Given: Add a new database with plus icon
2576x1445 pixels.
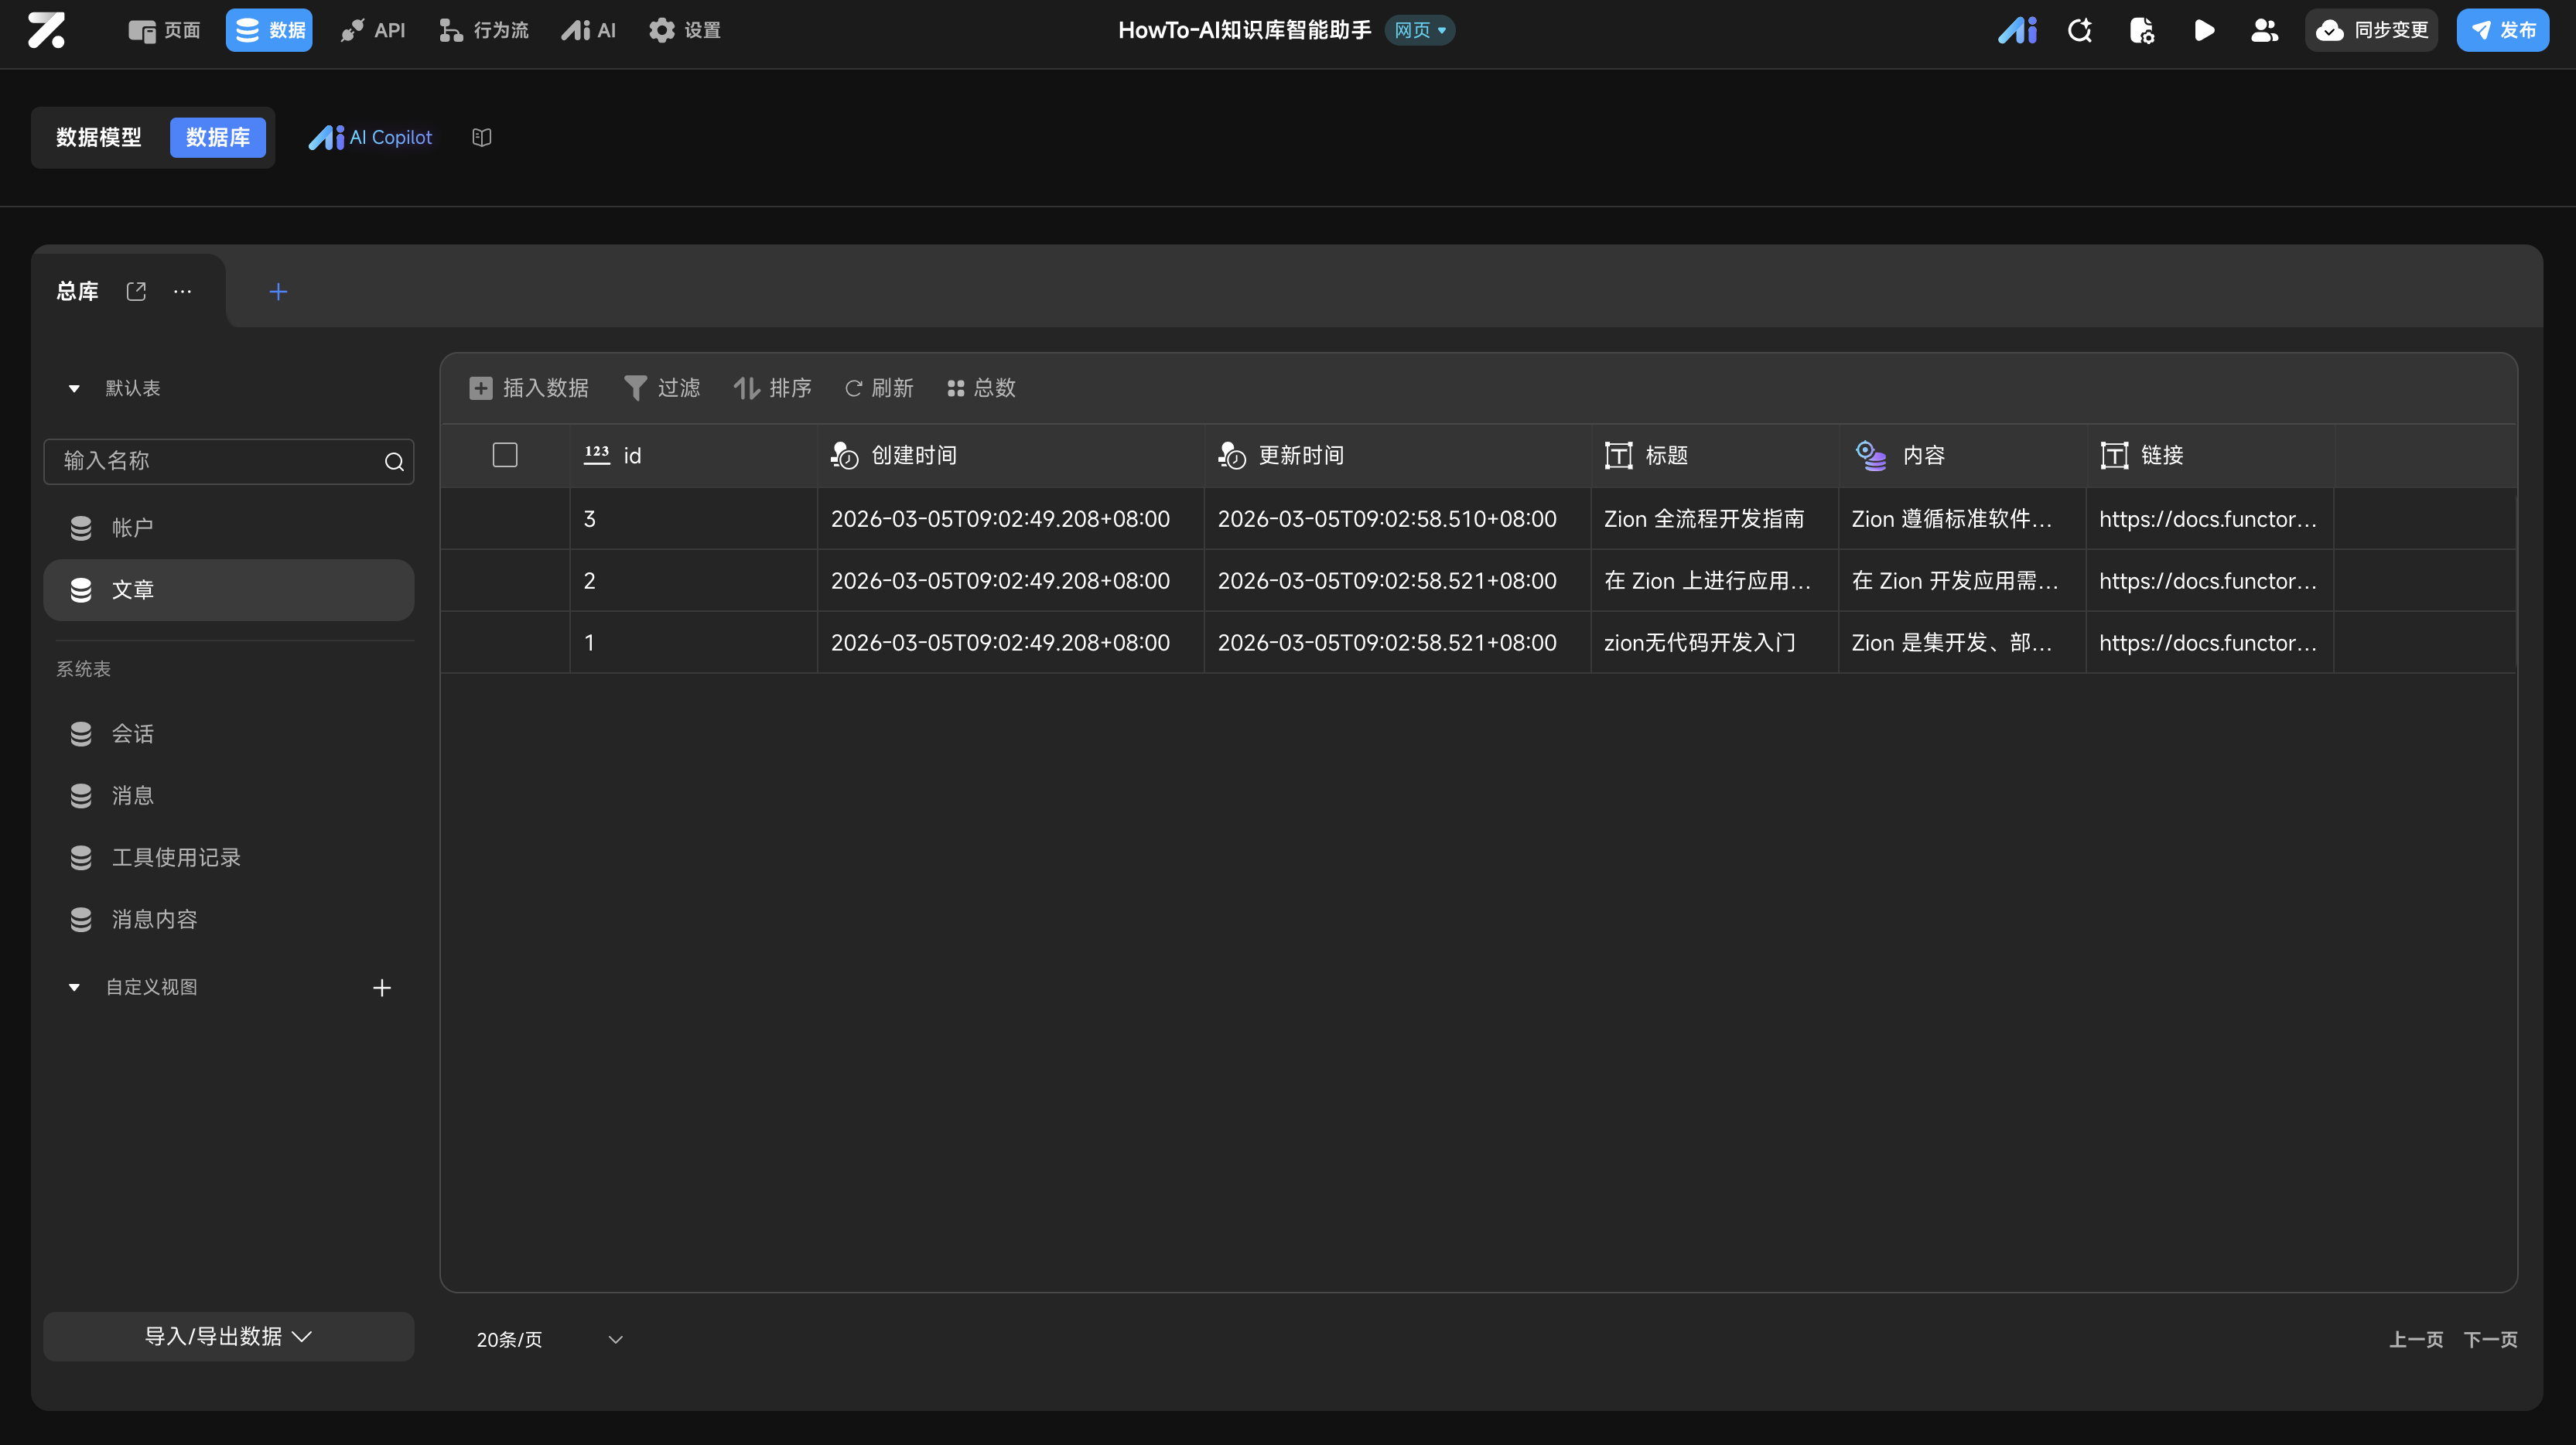Looking at the screenshot, I should [x=278, y=292].
